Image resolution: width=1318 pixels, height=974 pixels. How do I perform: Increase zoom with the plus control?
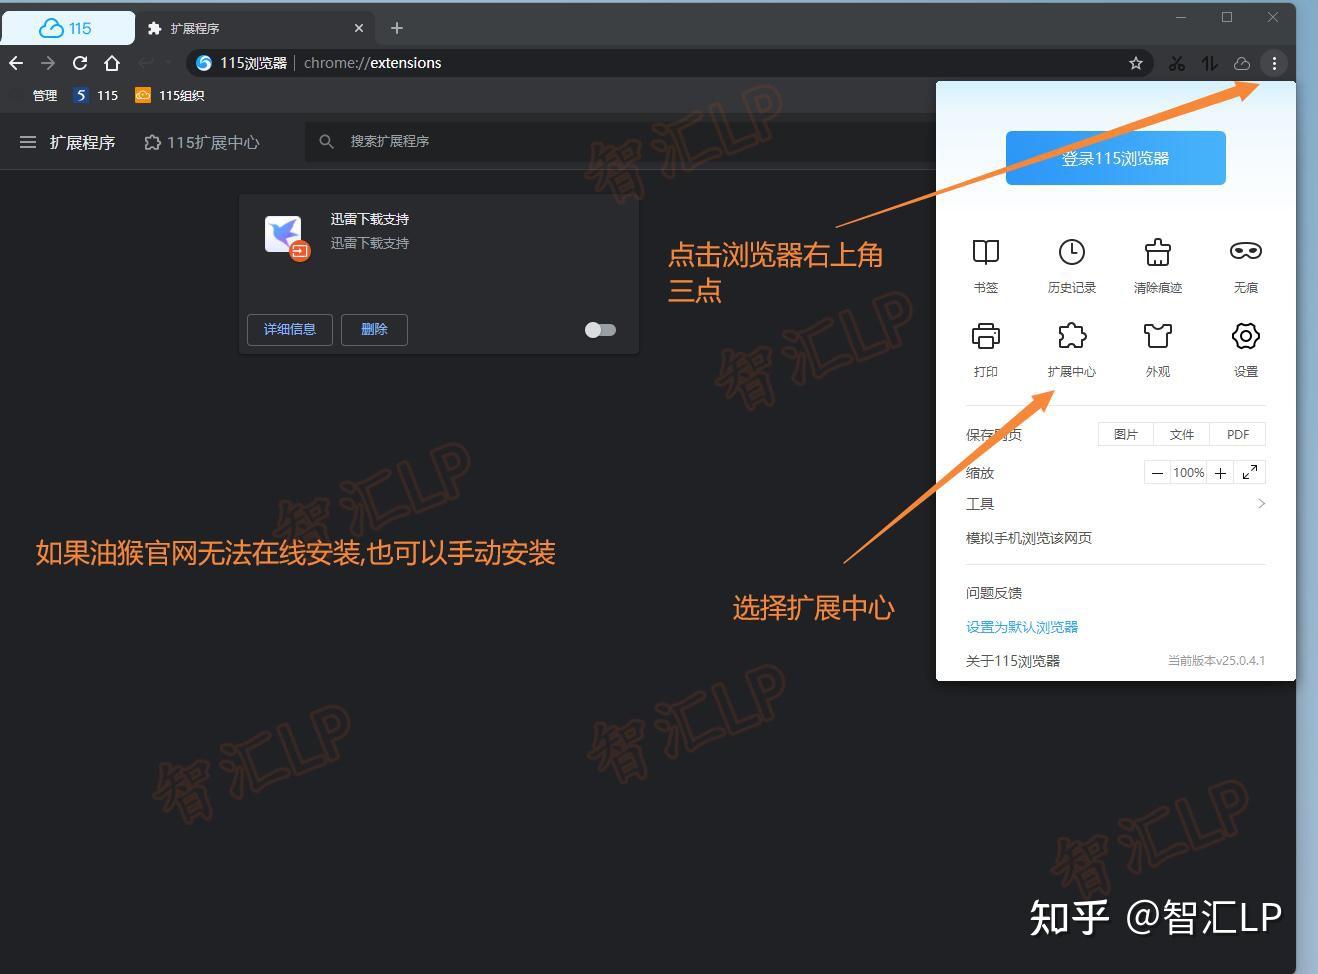(1219, 472)
